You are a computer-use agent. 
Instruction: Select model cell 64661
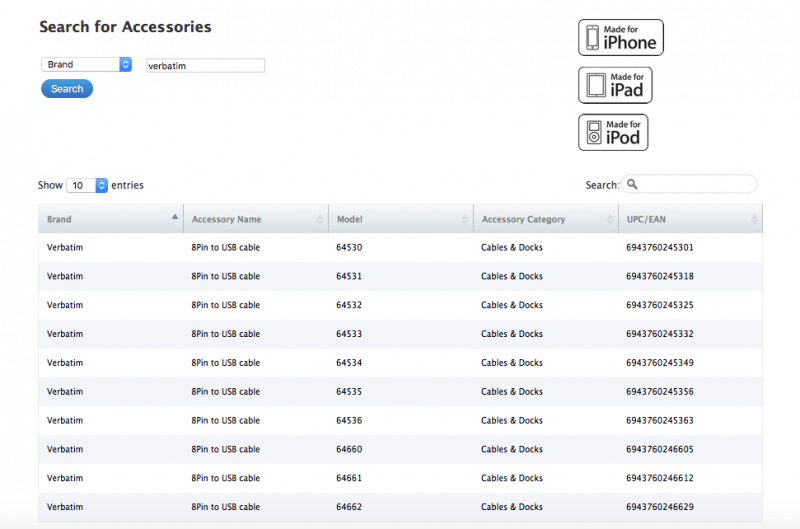tap(349, 478)
